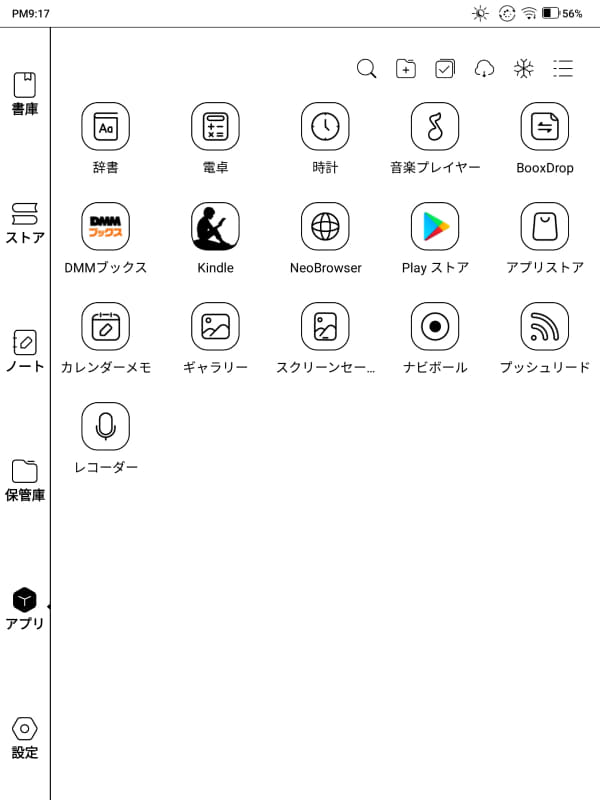Open the 設定 settings tab
Image resolution: width=600 pixels, height=800 pixels.
[24, 738]
